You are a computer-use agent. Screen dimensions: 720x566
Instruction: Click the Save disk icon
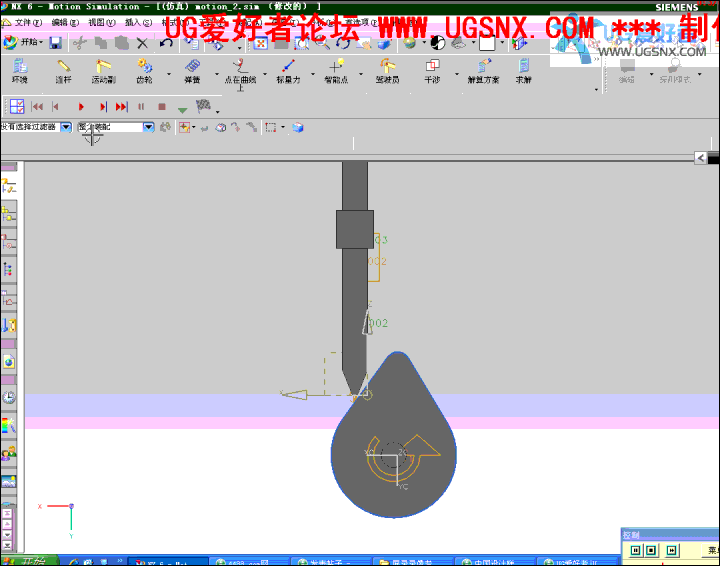coord(56,43)
